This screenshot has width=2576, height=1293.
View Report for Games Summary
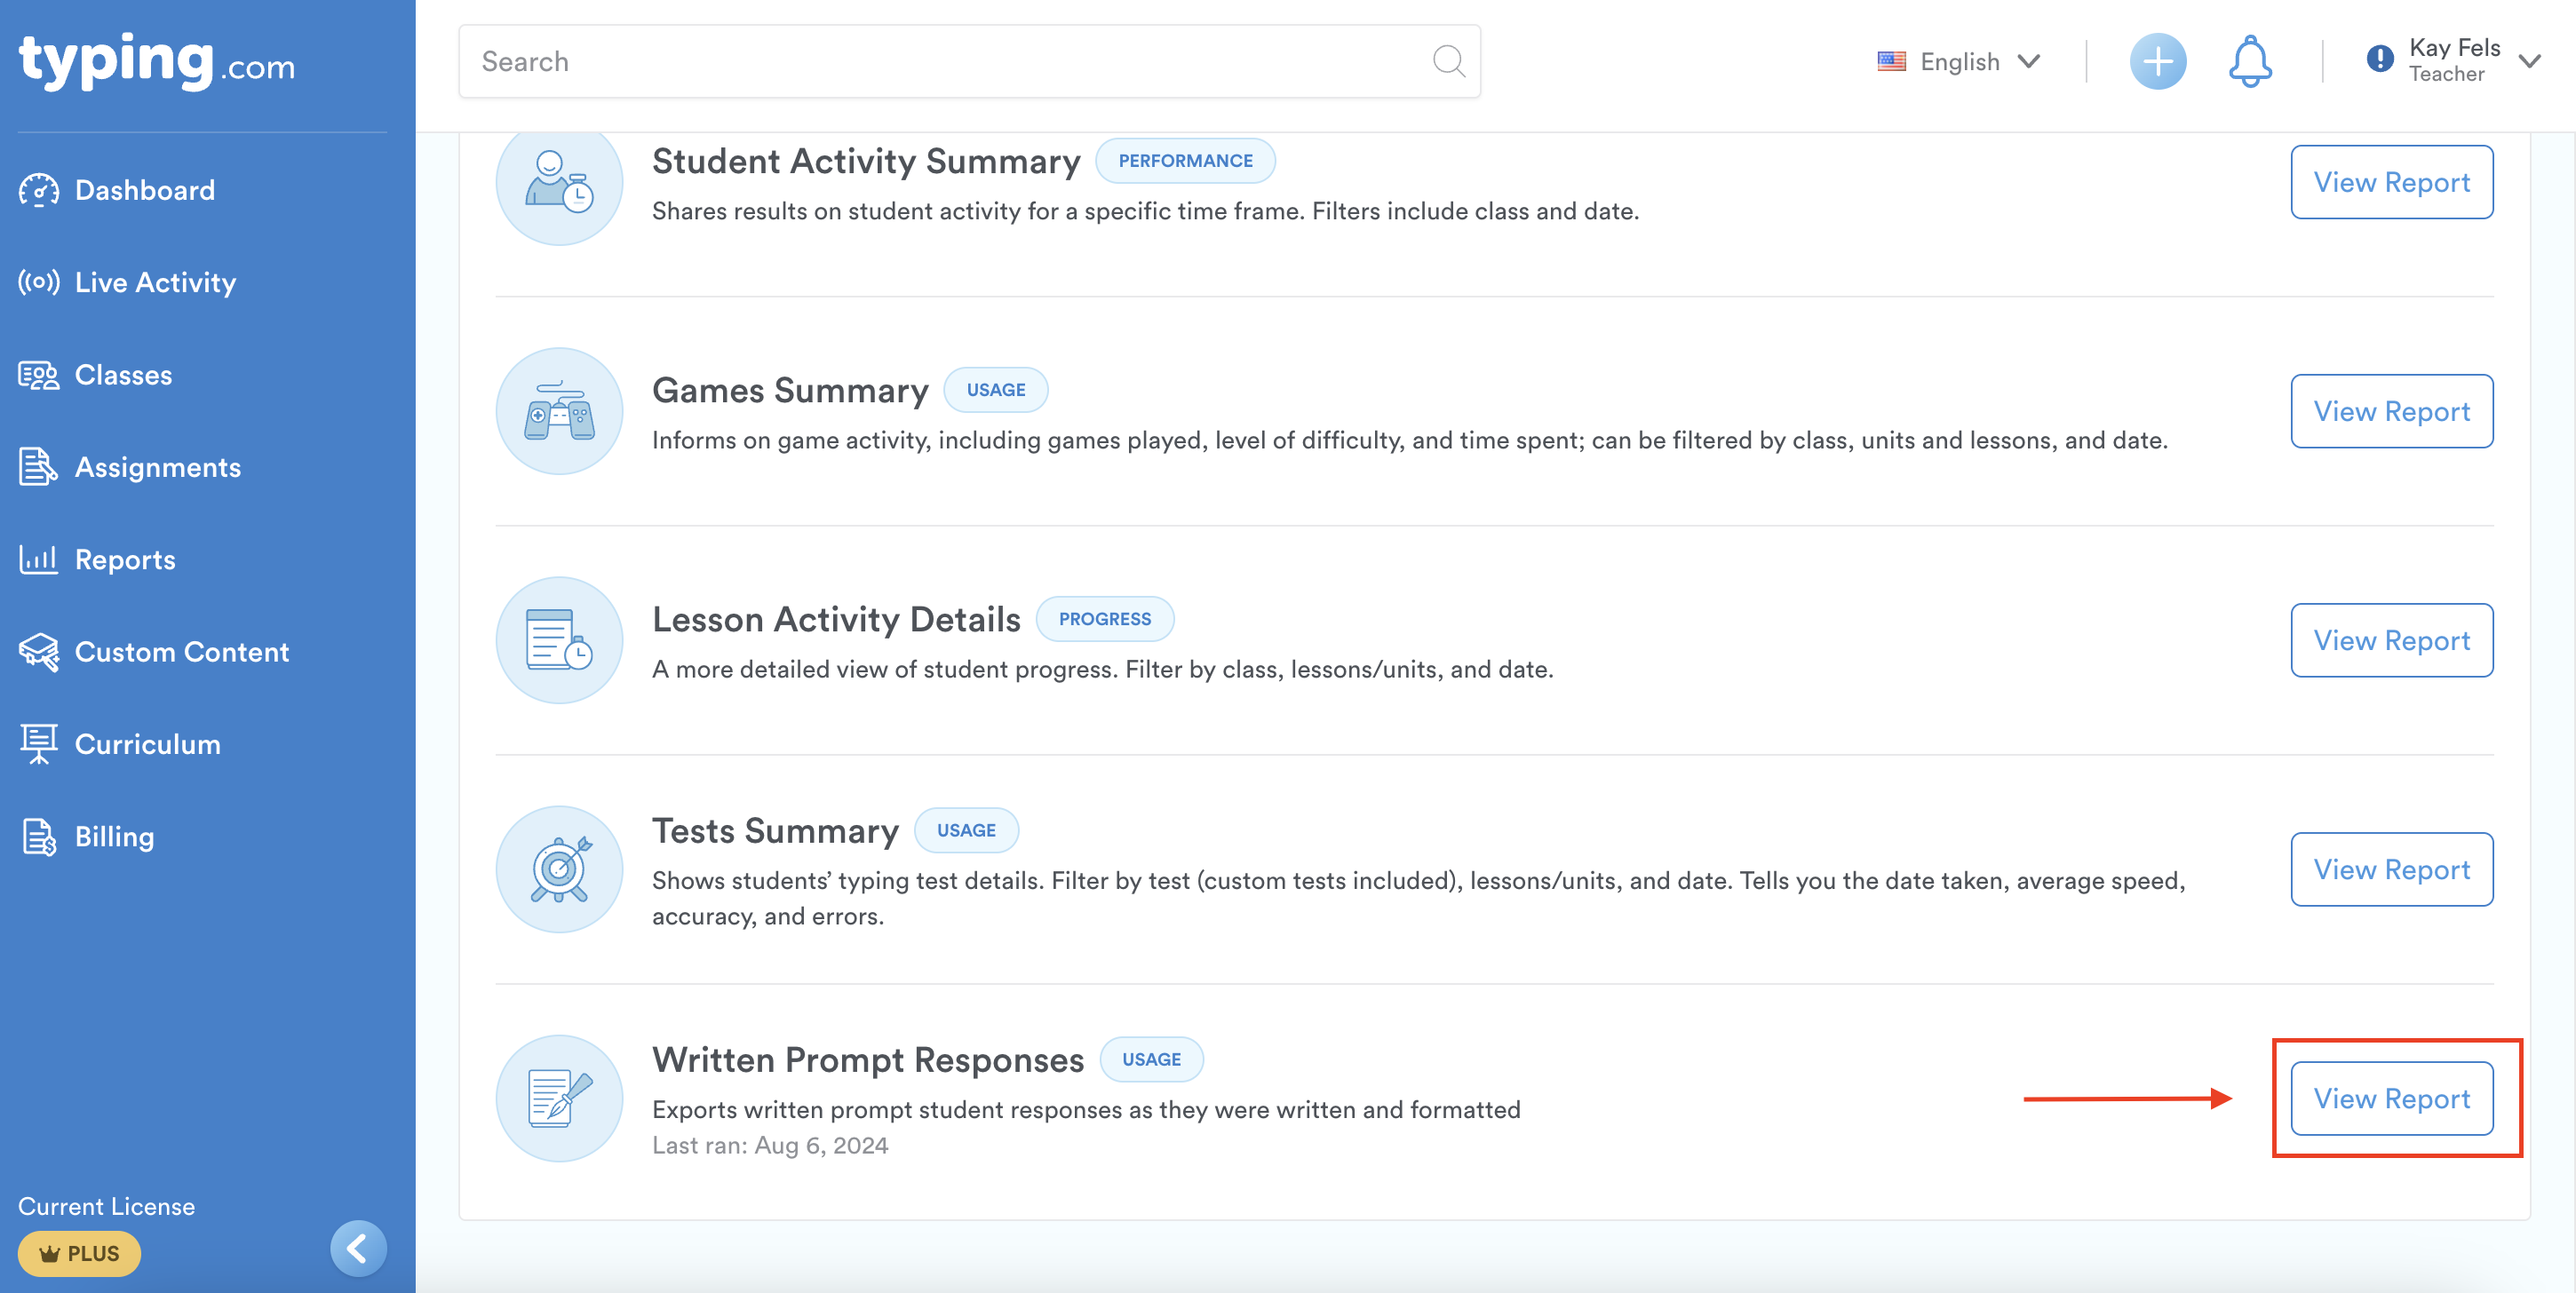2391,411
